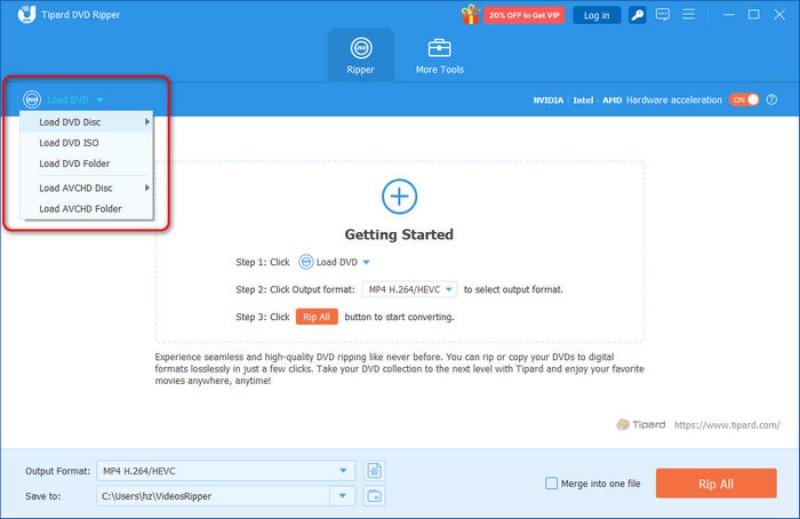Open the tipard.com website link
Image resolution: width=800 pixels, height=519 pixels.
pyautogui.click(x=726, y=425)
